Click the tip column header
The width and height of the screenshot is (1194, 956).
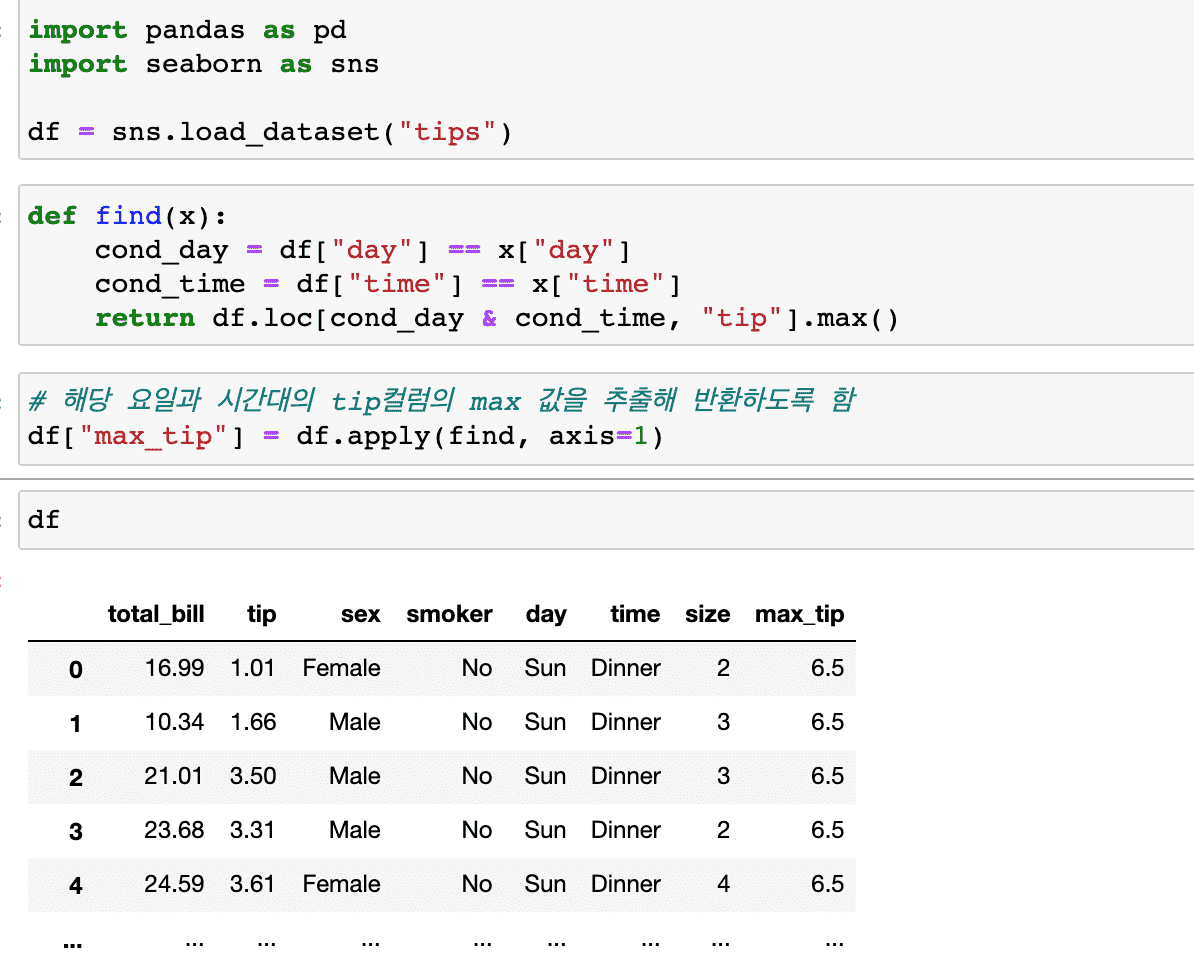pyautogui.click(x=261, y=614)
